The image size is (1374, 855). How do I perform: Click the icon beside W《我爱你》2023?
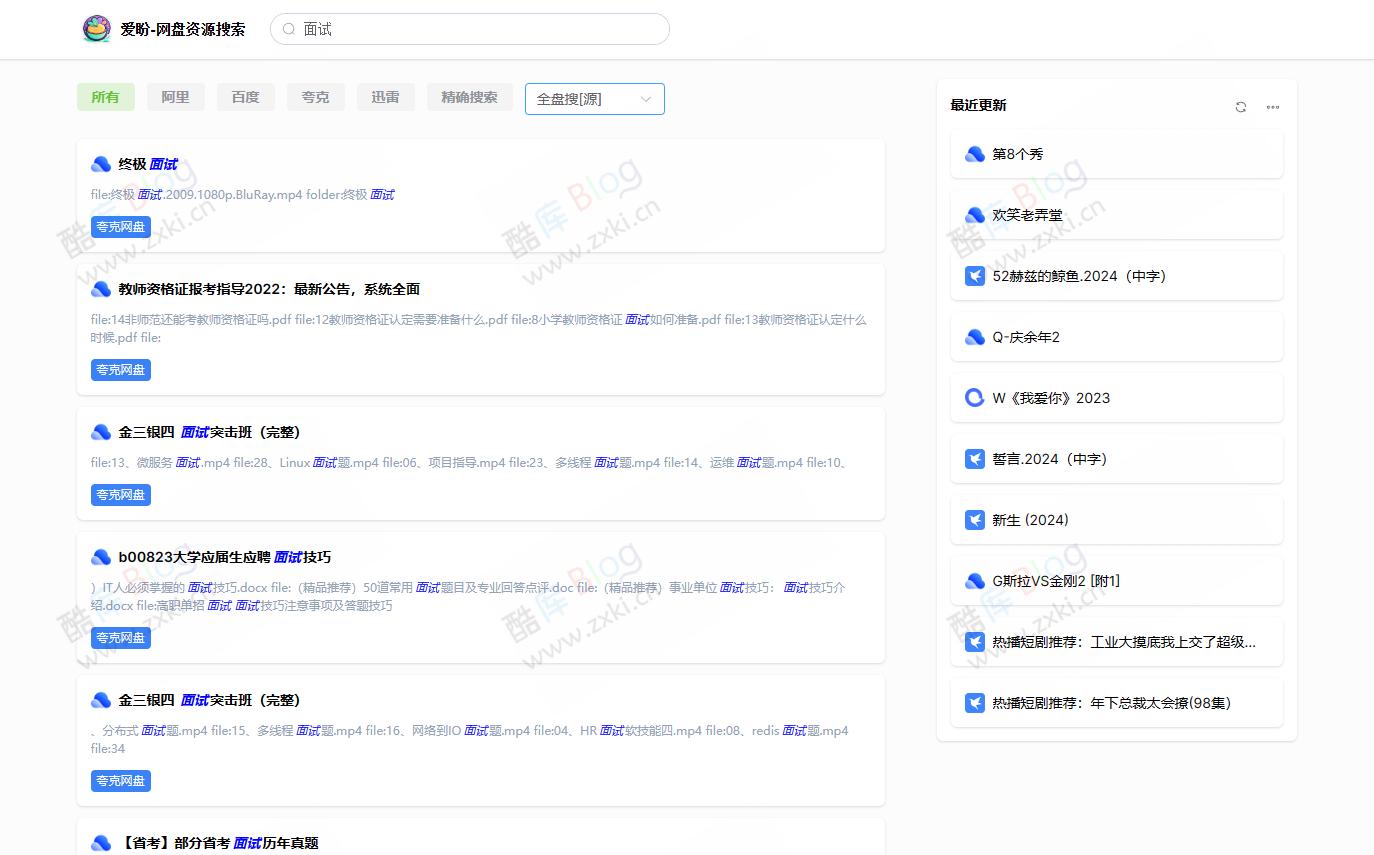pyautogui.click(x=974, y=397)
